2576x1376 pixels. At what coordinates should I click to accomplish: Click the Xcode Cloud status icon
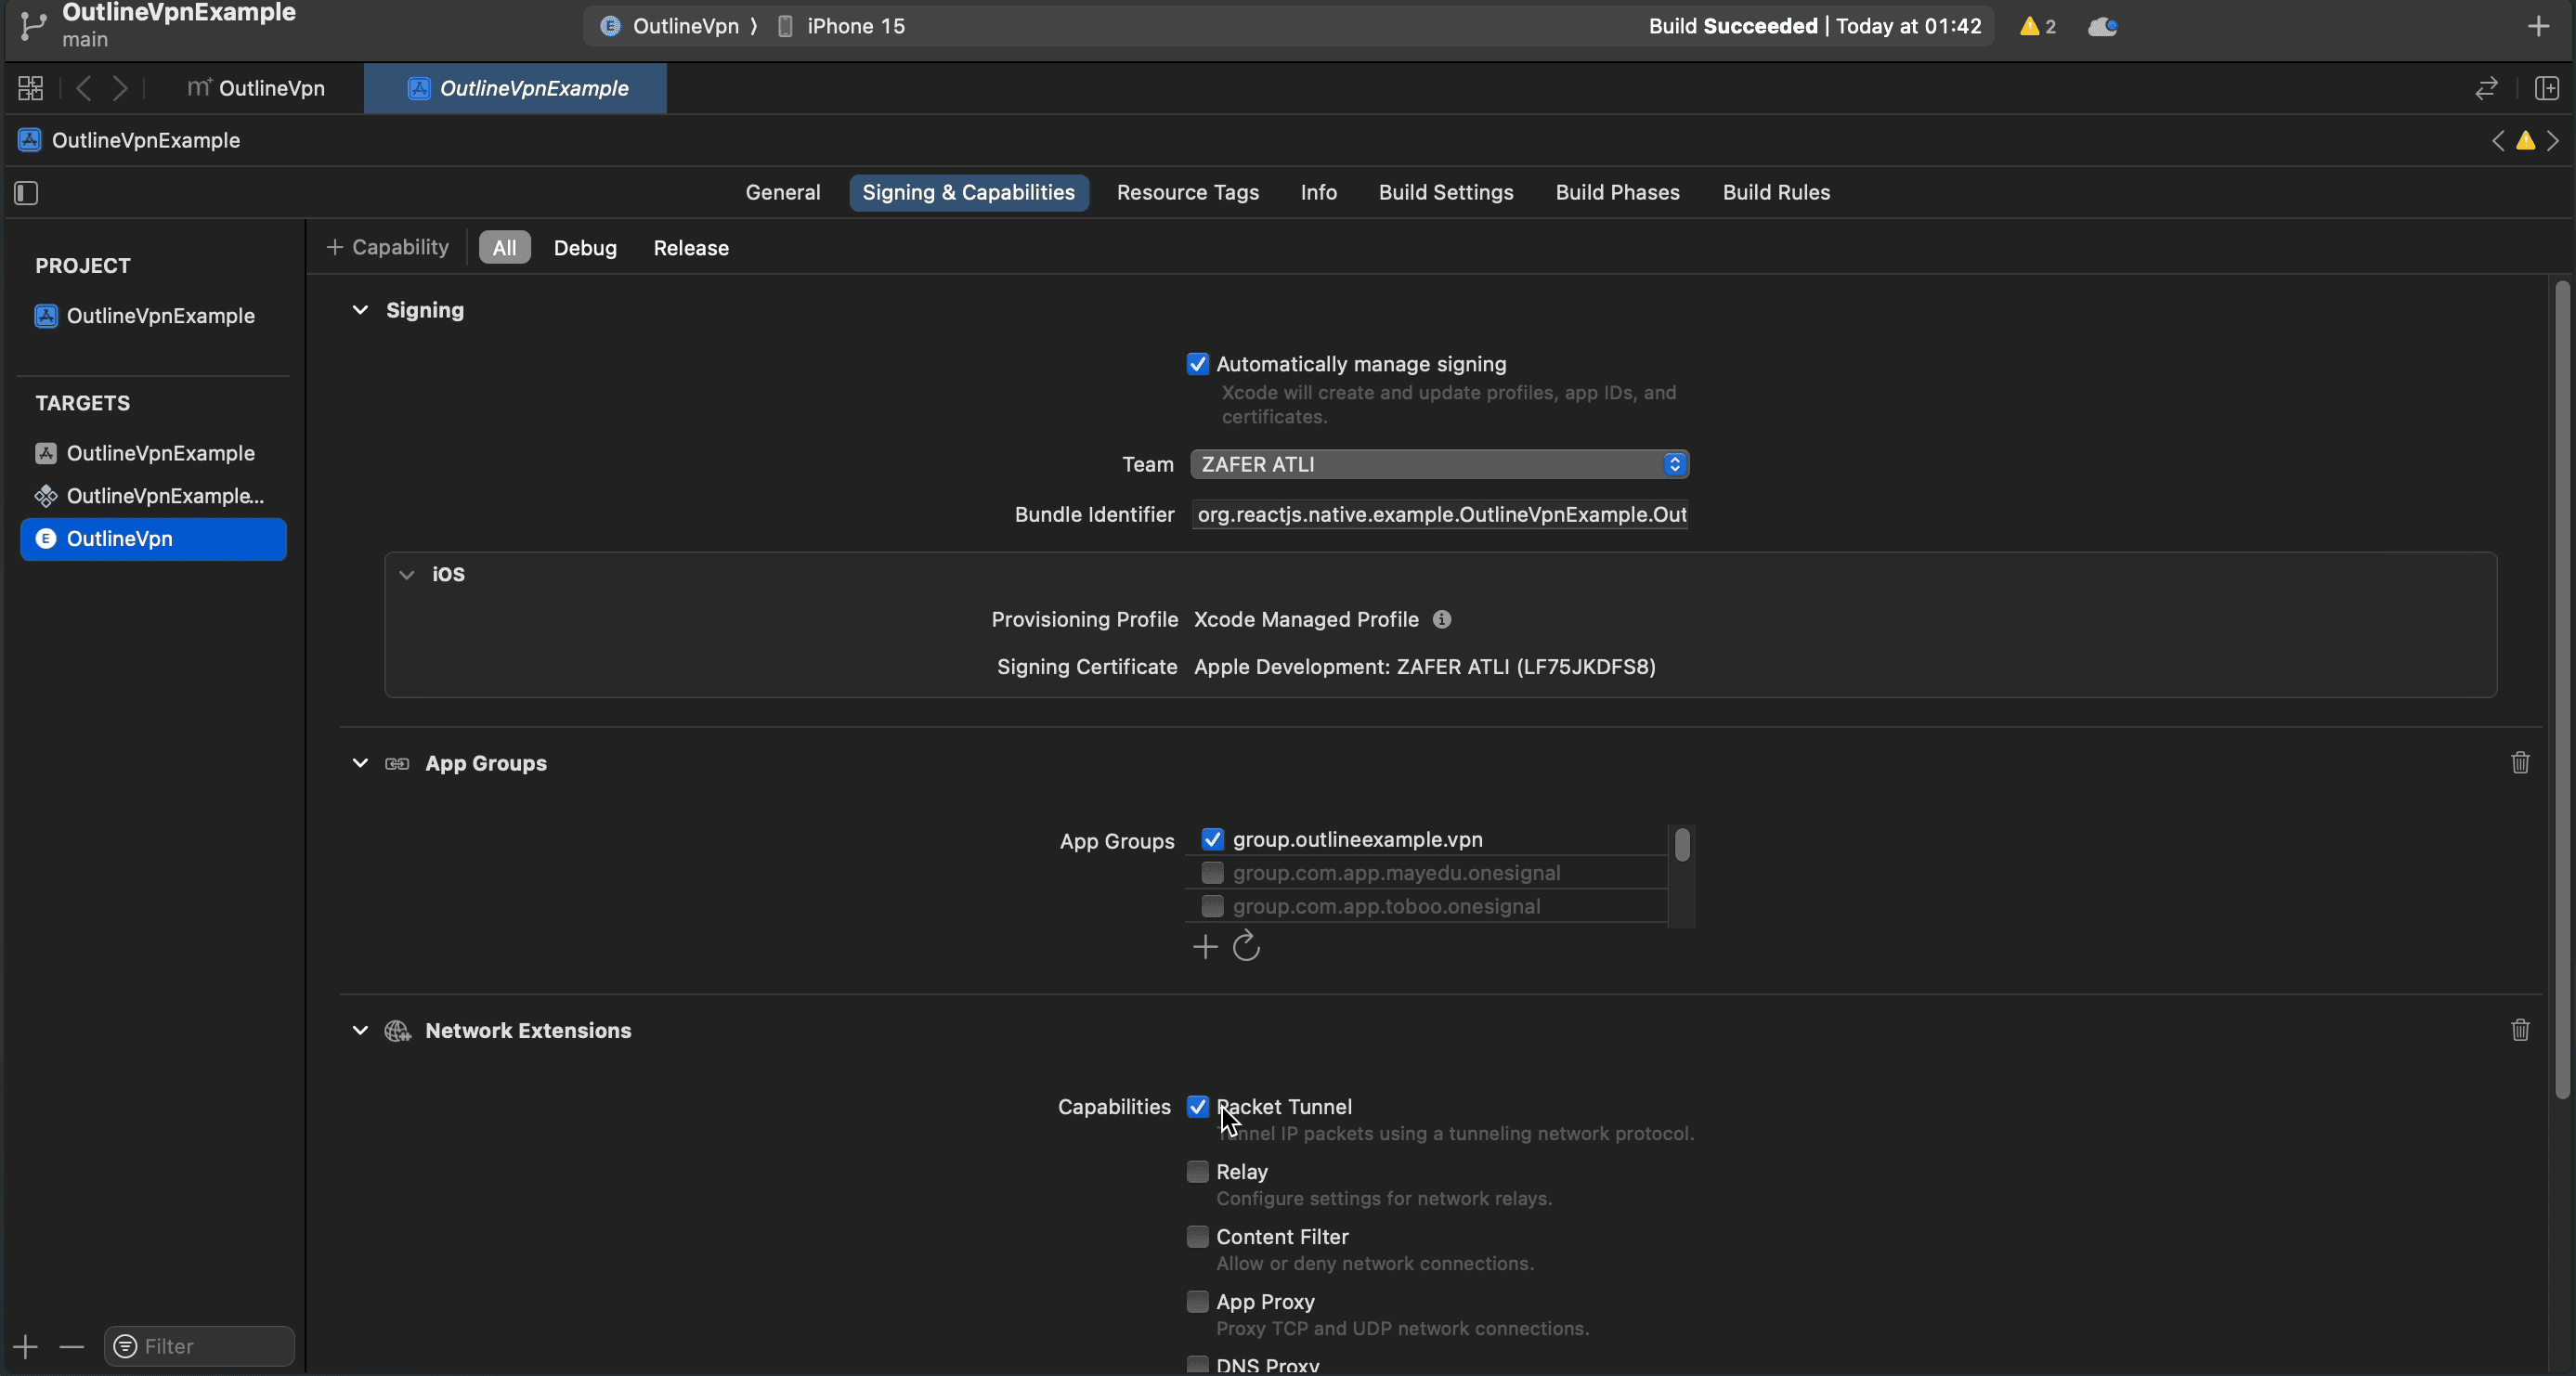pos(2102,26)
